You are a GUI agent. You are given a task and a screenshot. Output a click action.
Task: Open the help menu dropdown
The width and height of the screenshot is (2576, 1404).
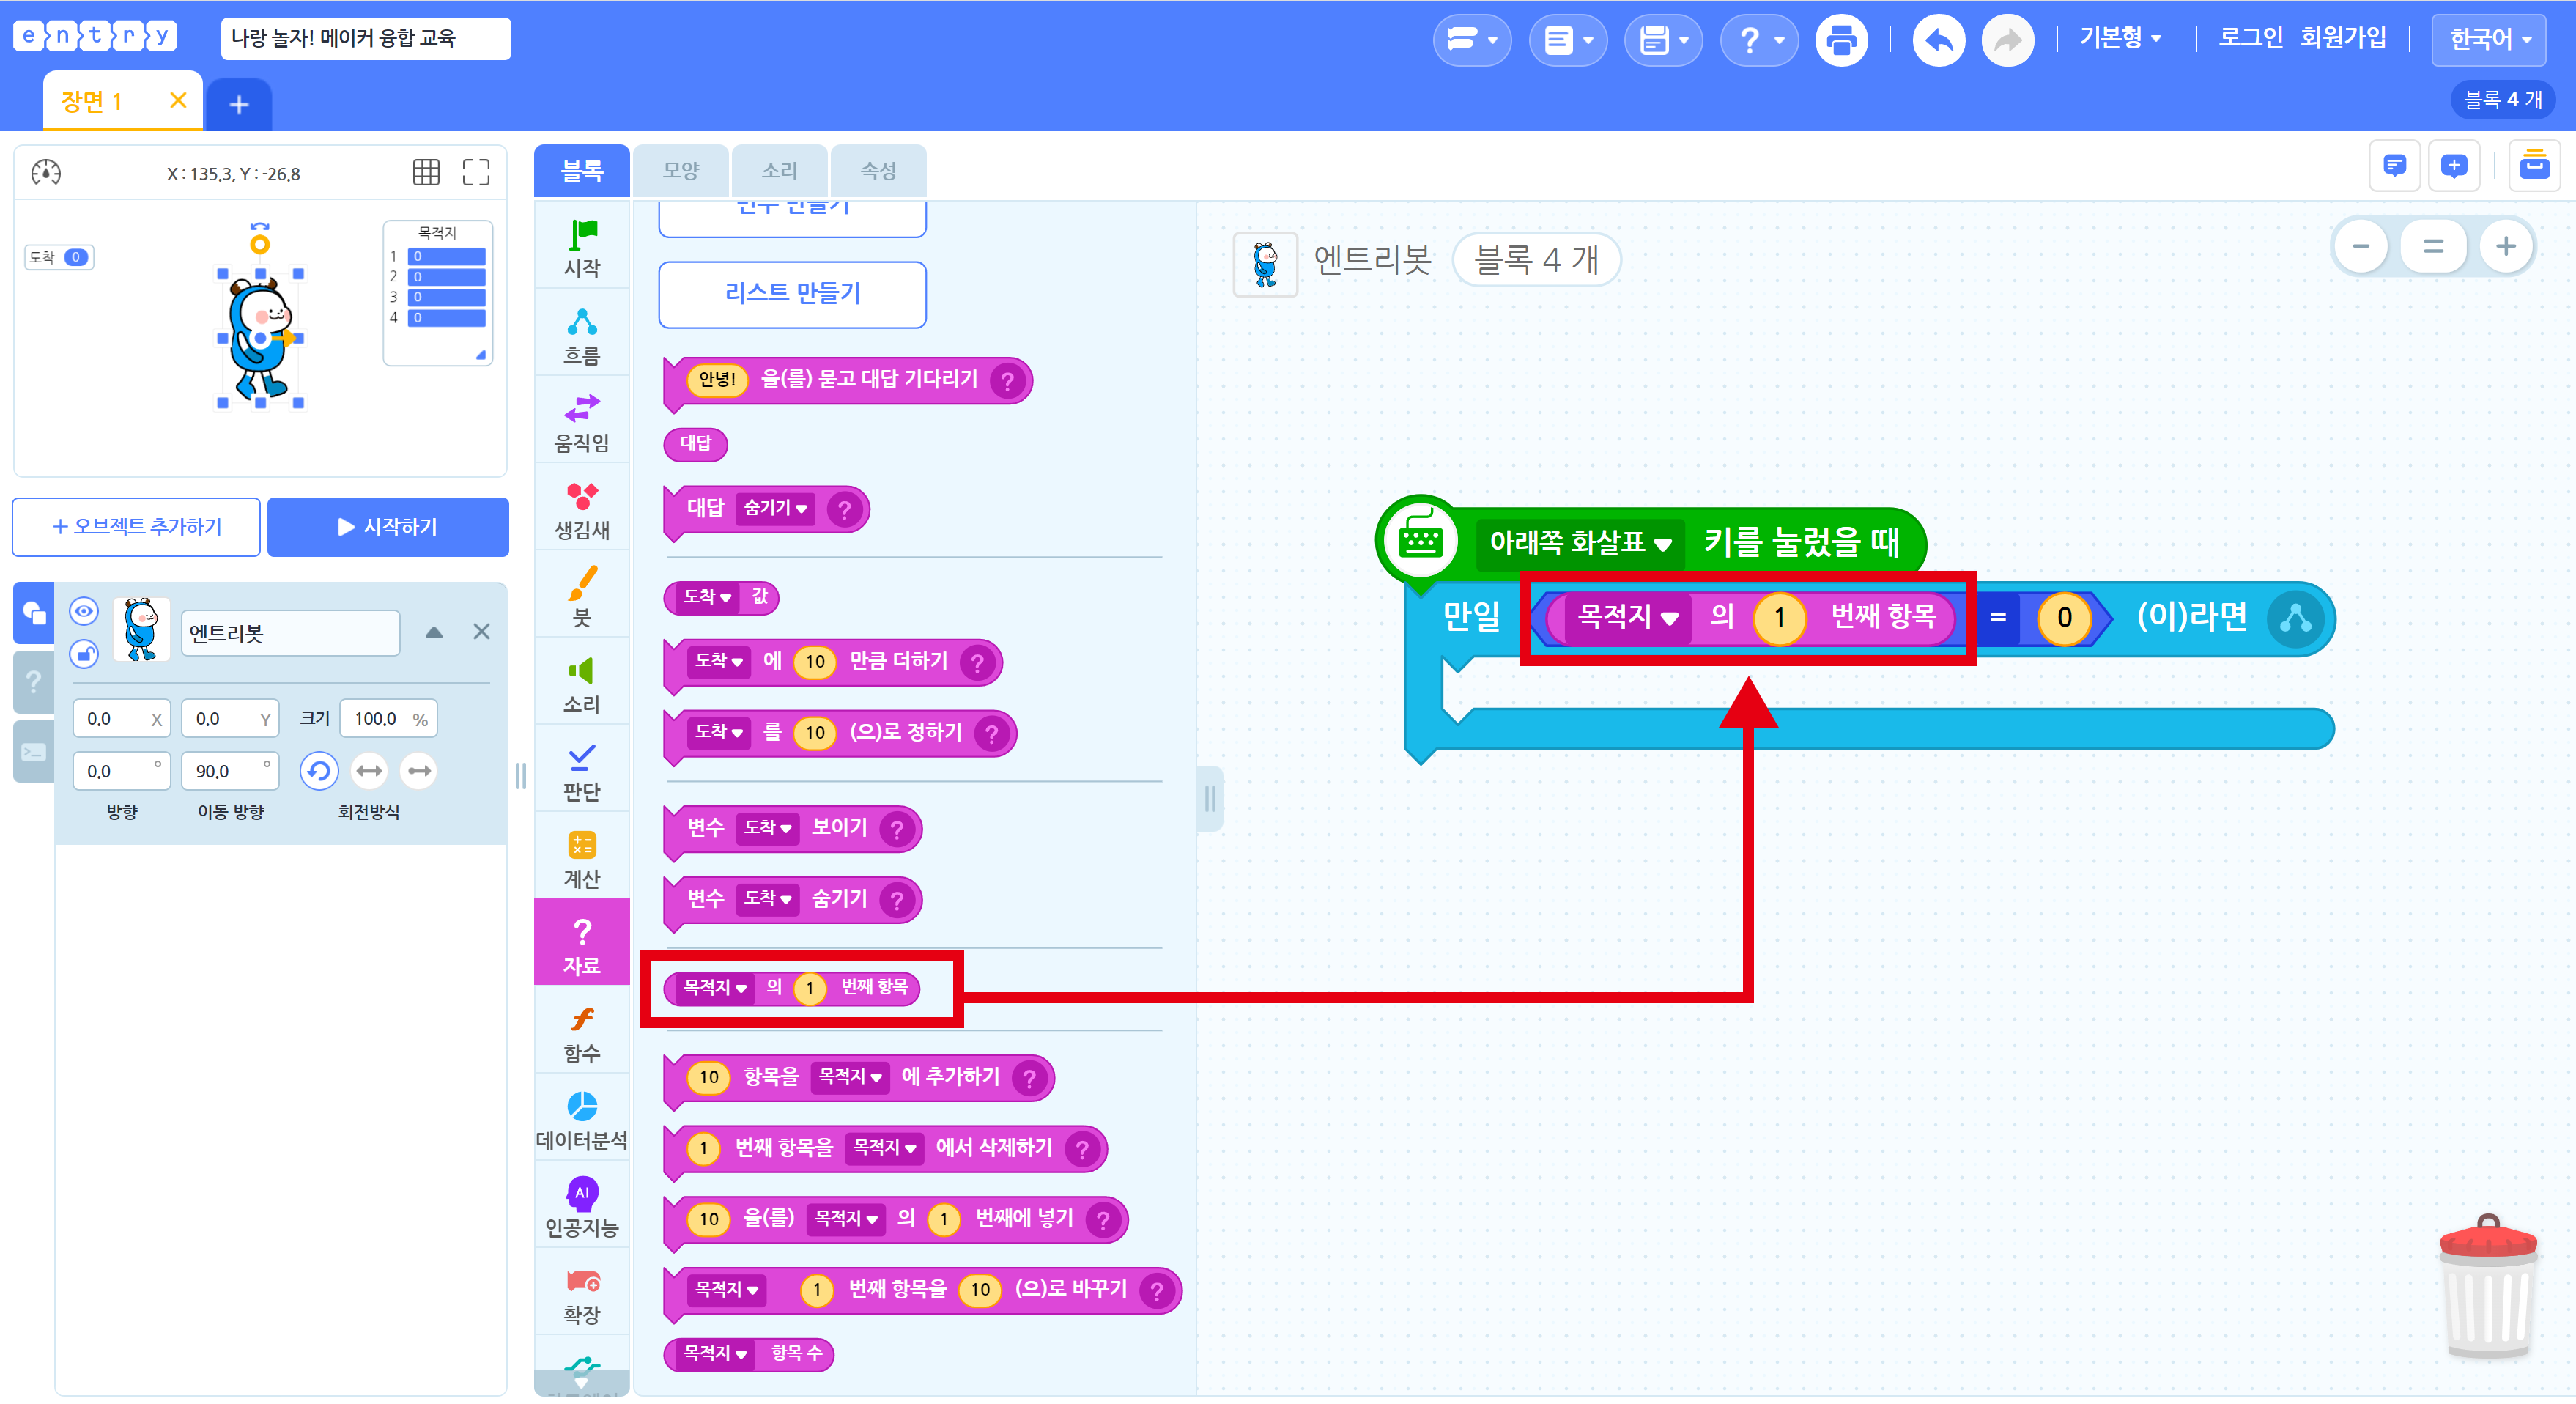click(1759, 41)
